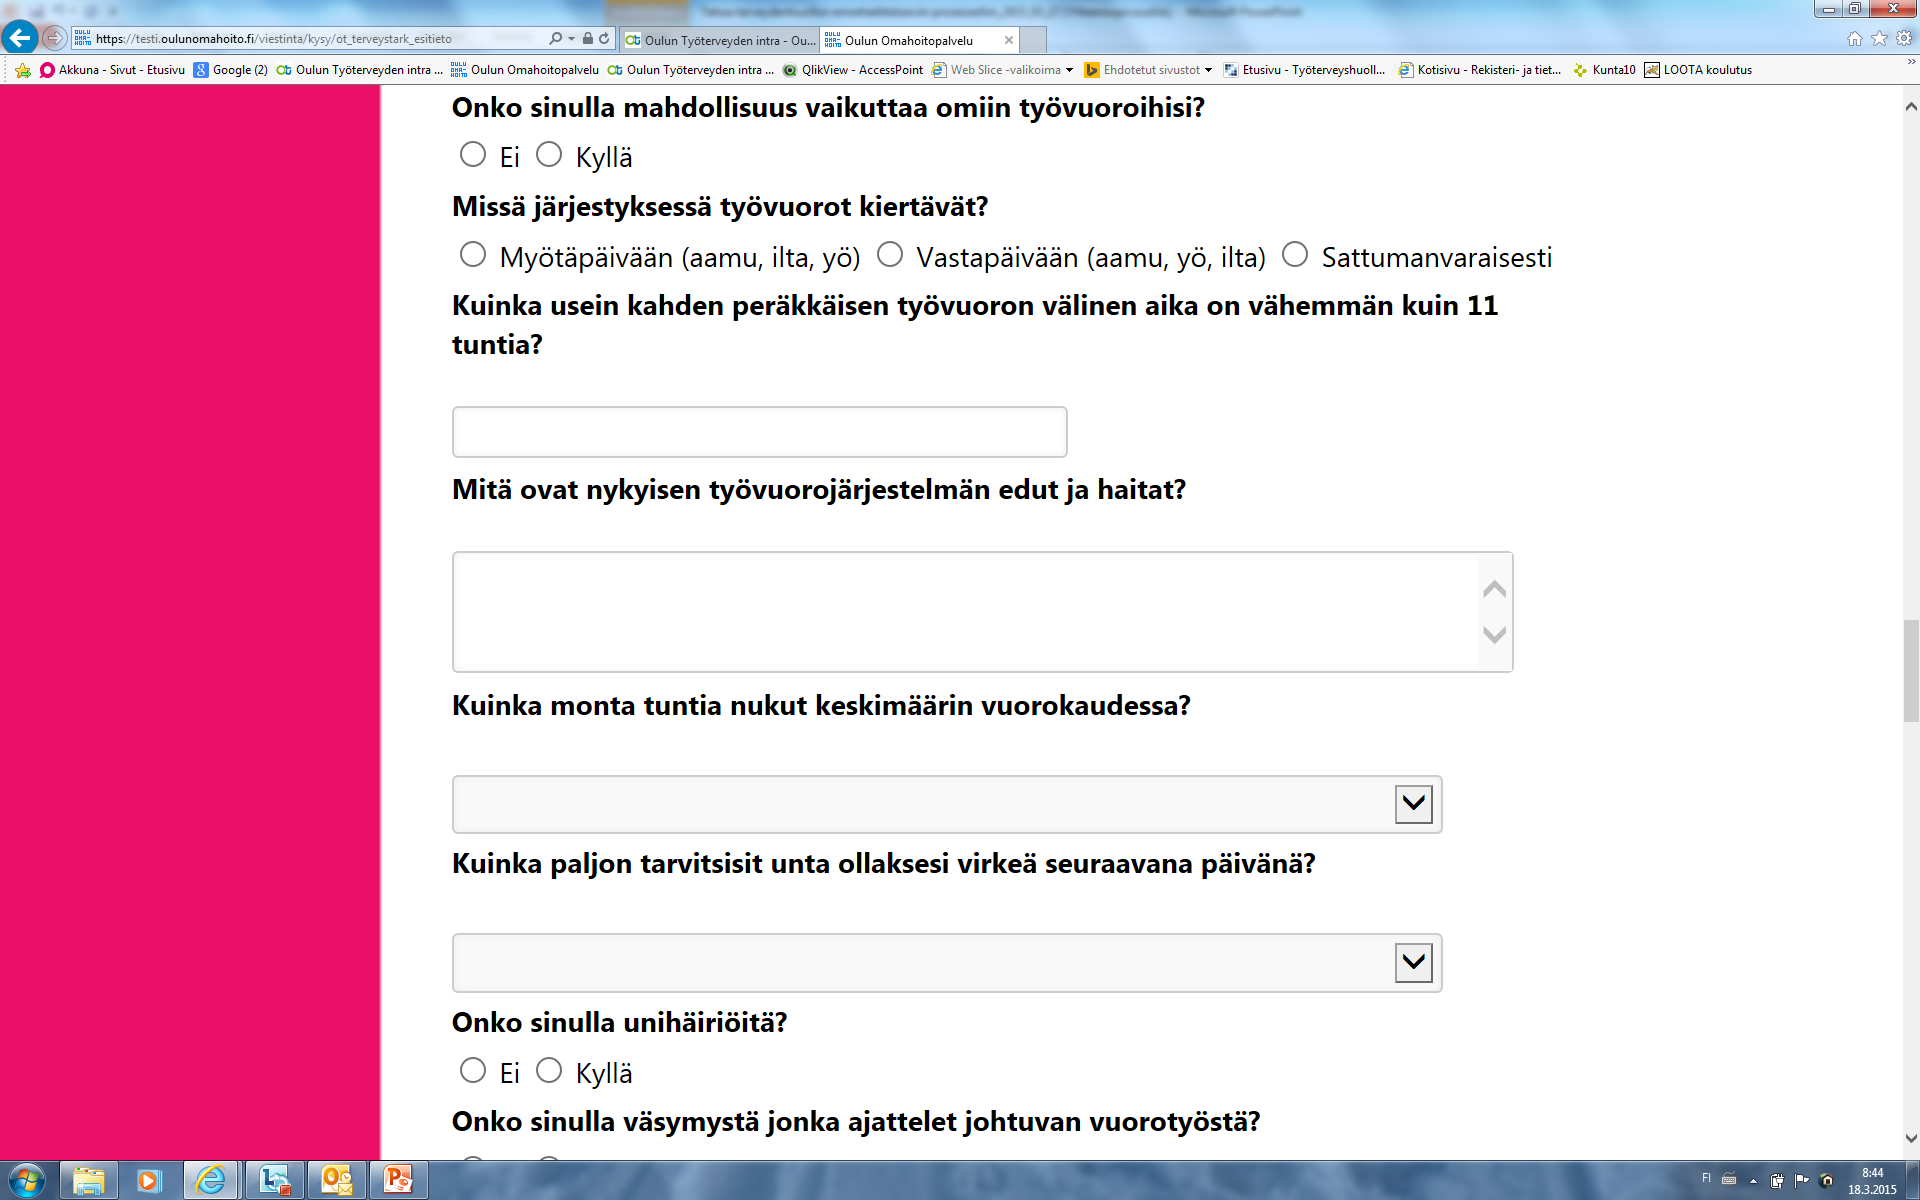
Task: Switch to the Oulun Työterveyden intra tab
Action: 719,40
